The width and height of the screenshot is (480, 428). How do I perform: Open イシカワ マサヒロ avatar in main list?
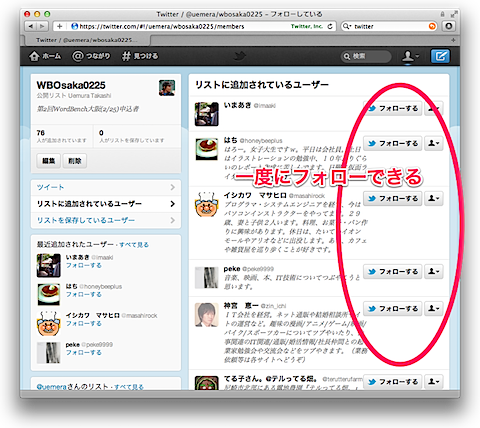(x=207, y=204)
